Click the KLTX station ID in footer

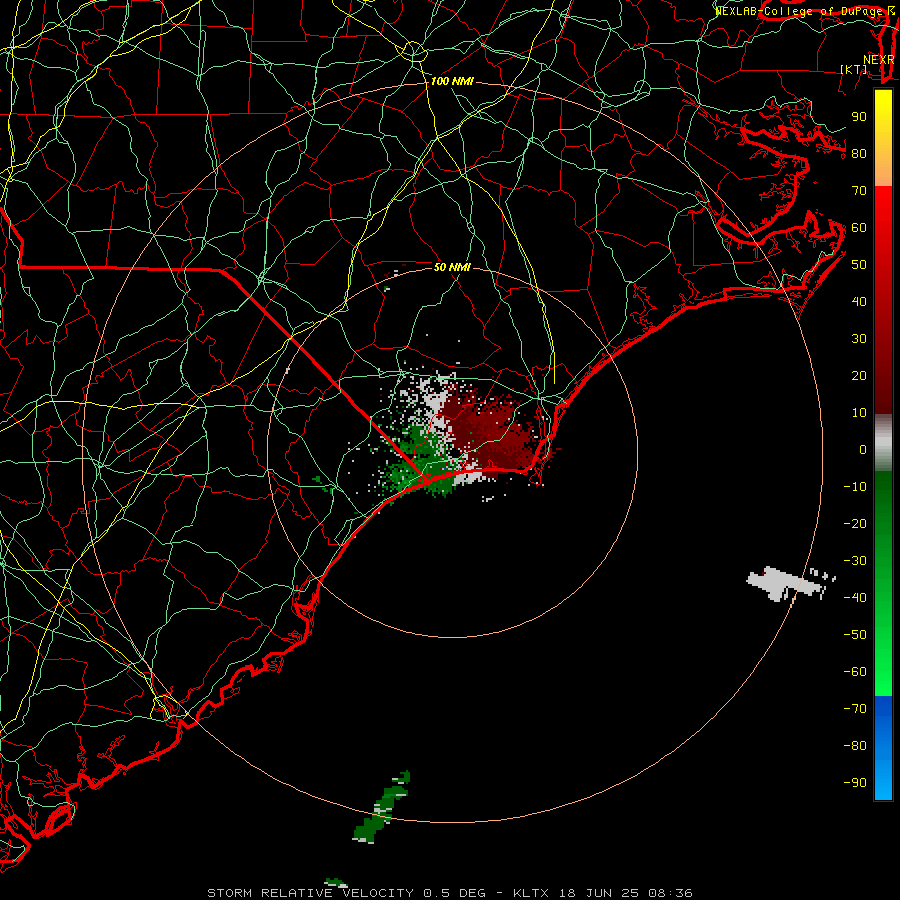click(x=531, y=893)
